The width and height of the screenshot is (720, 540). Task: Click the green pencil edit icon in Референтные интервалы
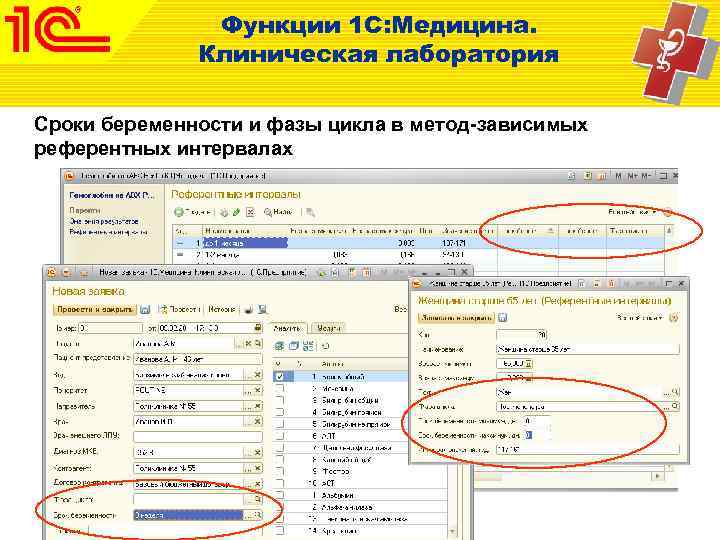click(236, 212)
